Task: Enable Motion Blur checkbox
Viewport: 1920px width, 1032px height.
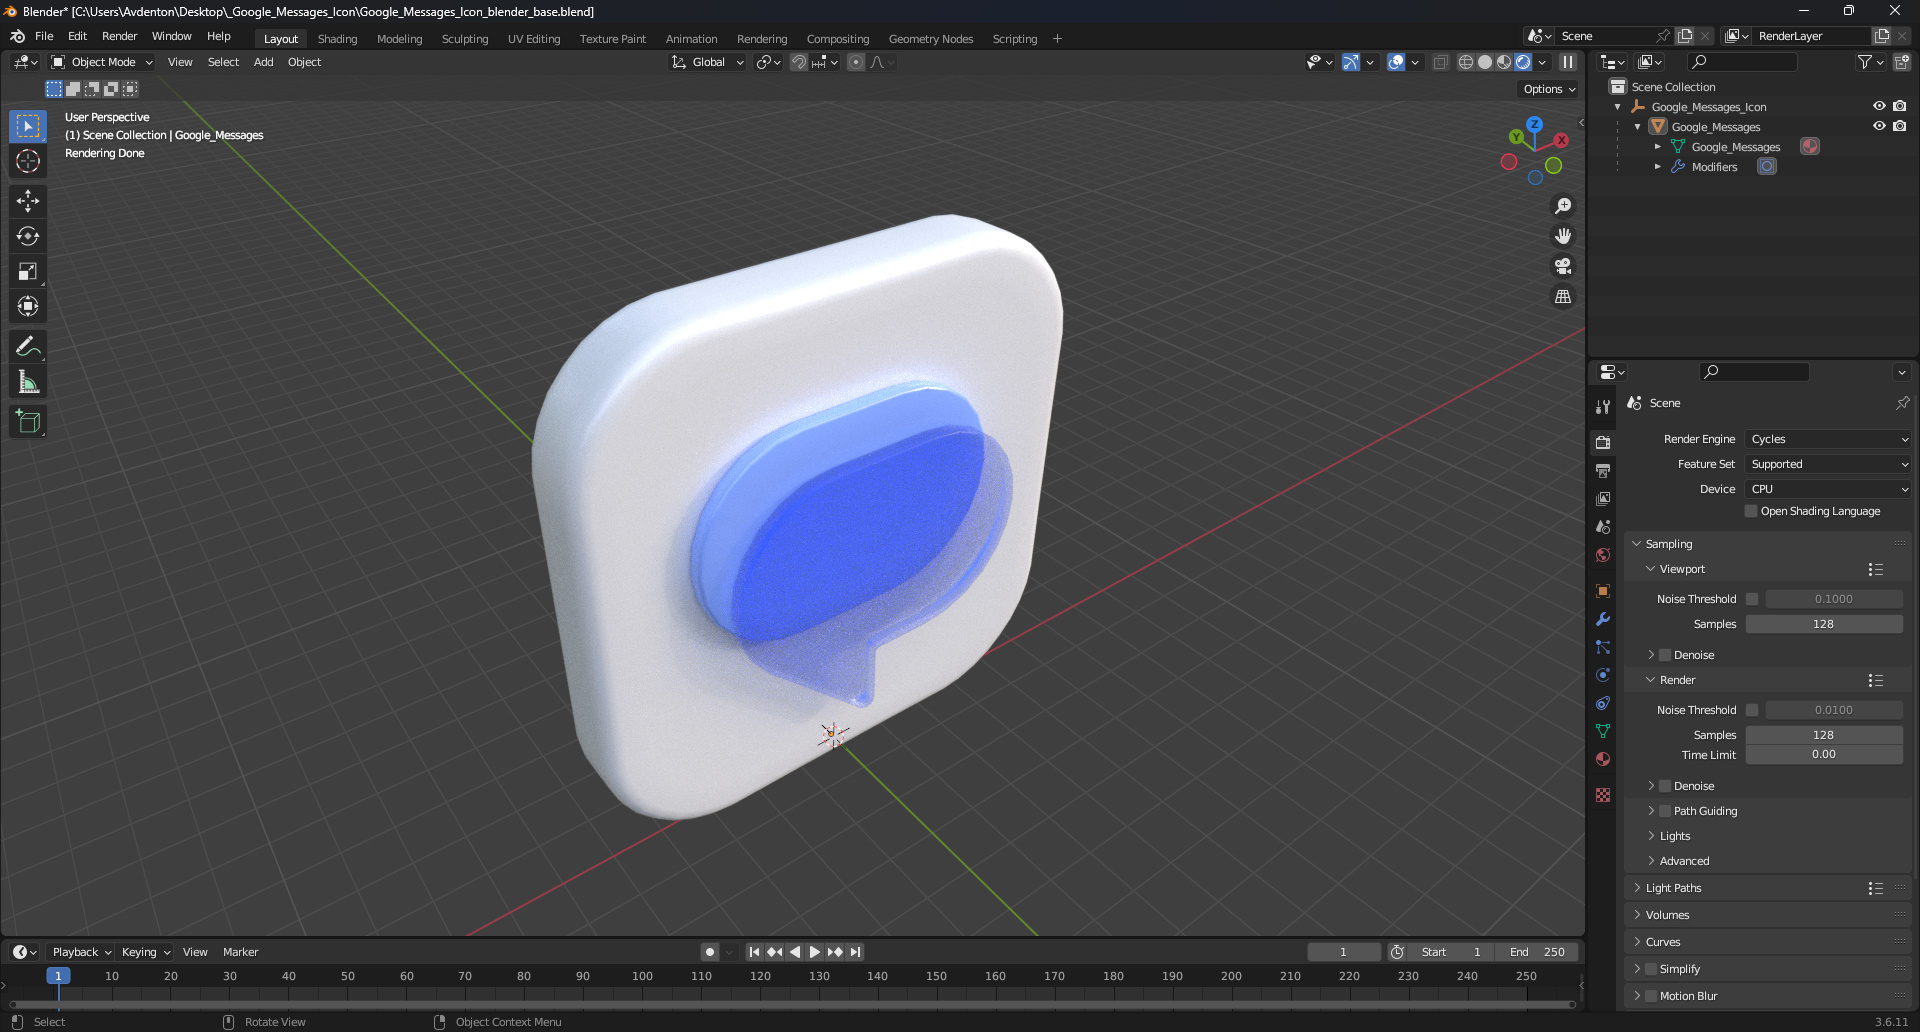Action: (x=1651, y=996)
